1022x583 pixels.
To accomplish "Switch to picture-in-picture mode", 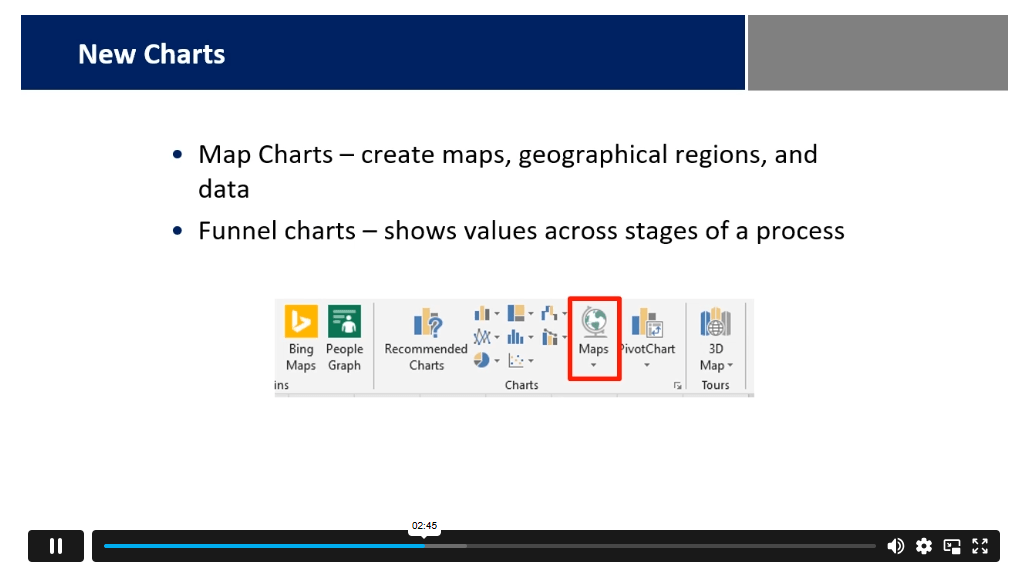I will click(x=952, y=546).
